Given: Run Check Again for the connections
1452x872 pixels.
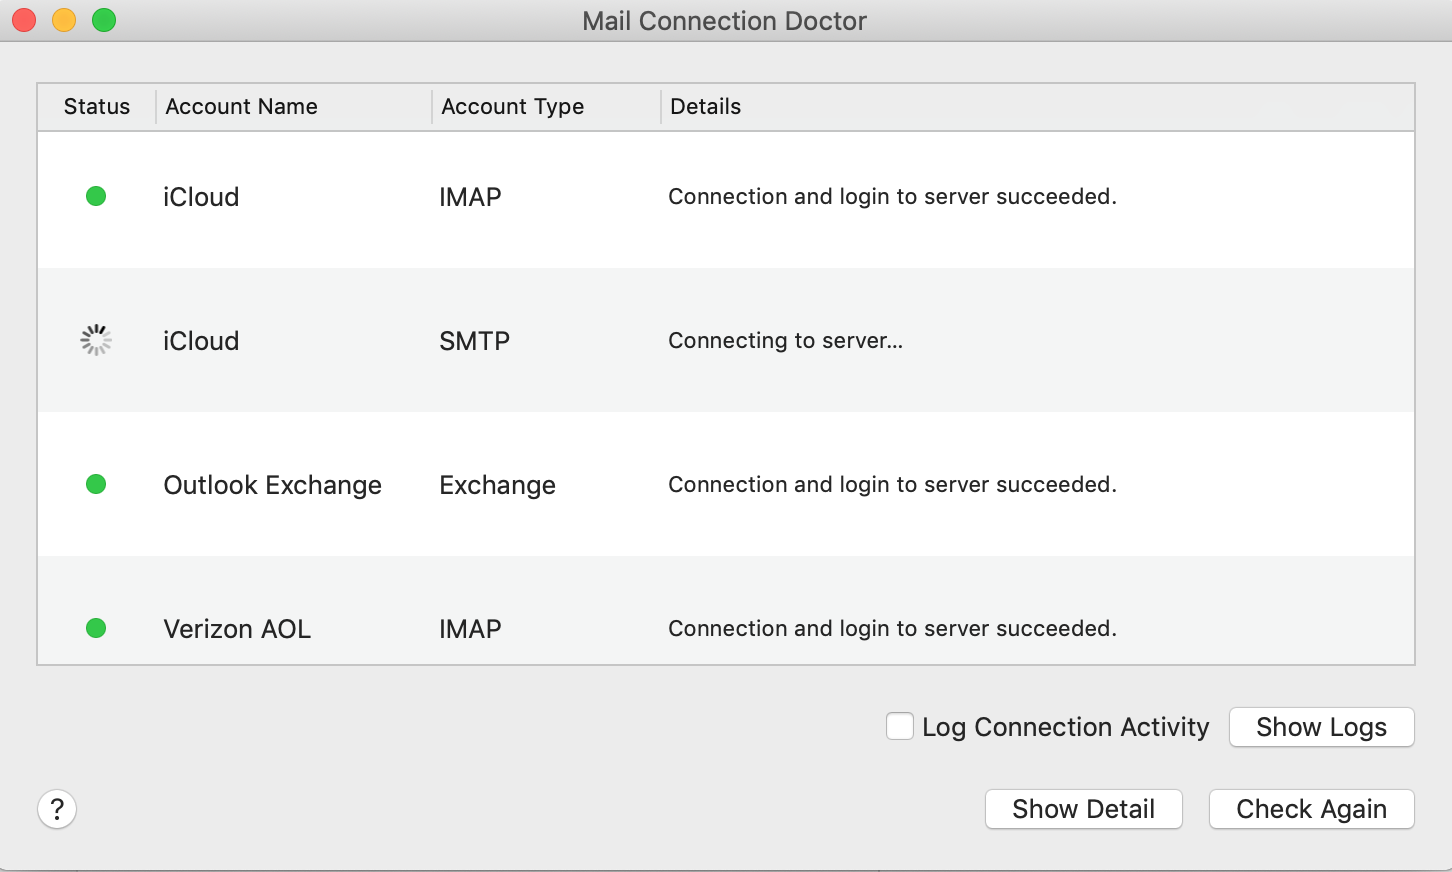Looking at the screenshot, I should 1311,809.
